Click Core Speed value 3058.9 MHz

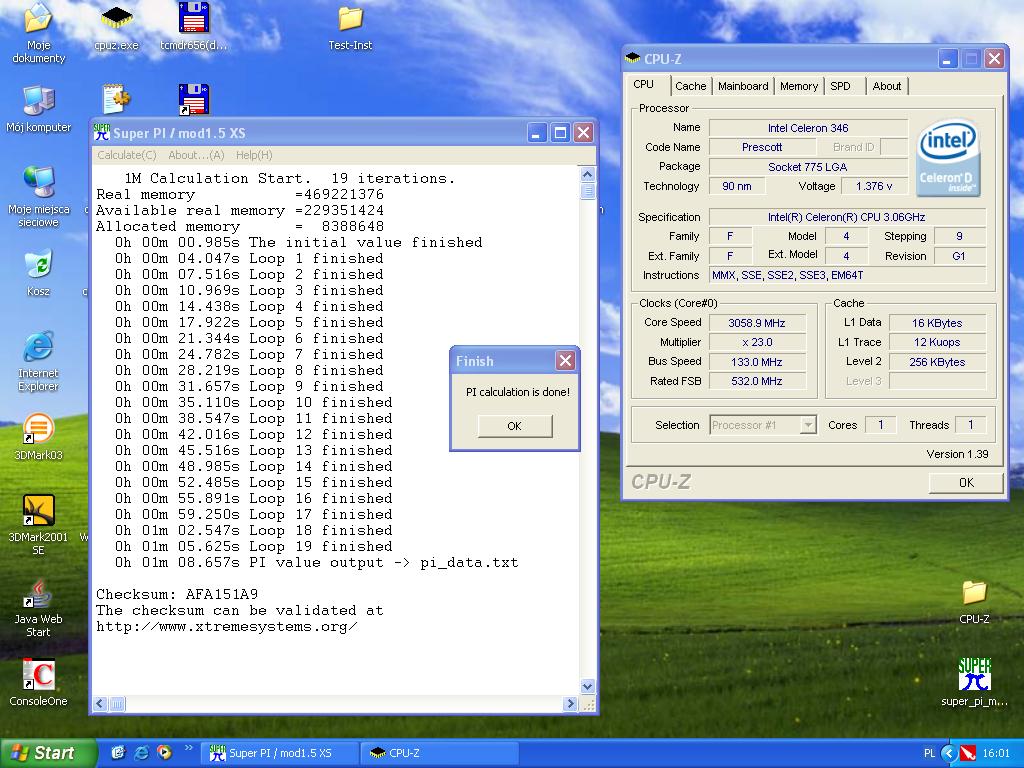pos(757,323)
